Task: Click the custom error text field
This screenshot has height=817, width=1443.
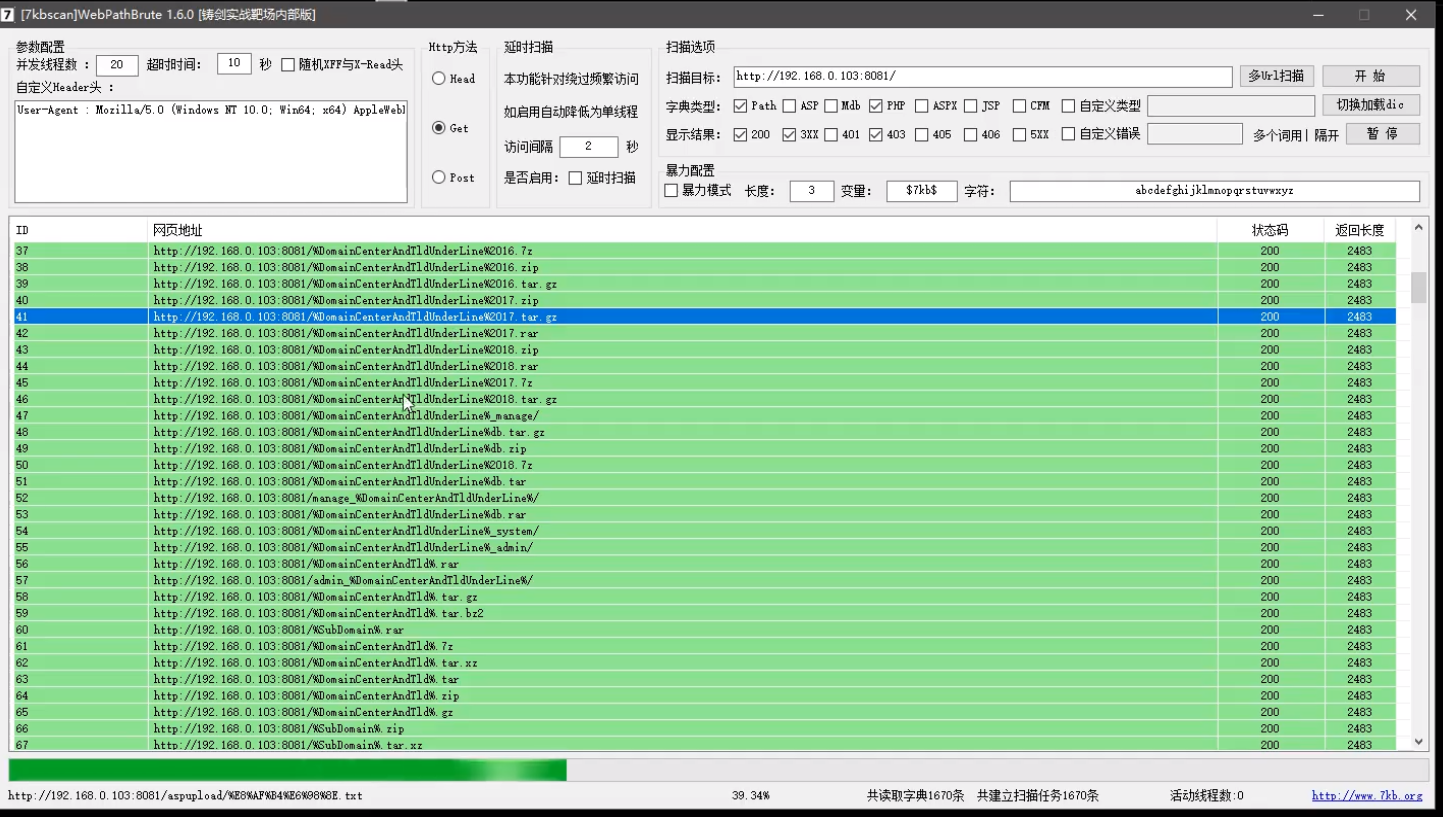Action: pyautogui.click(x=1195, y=134)
